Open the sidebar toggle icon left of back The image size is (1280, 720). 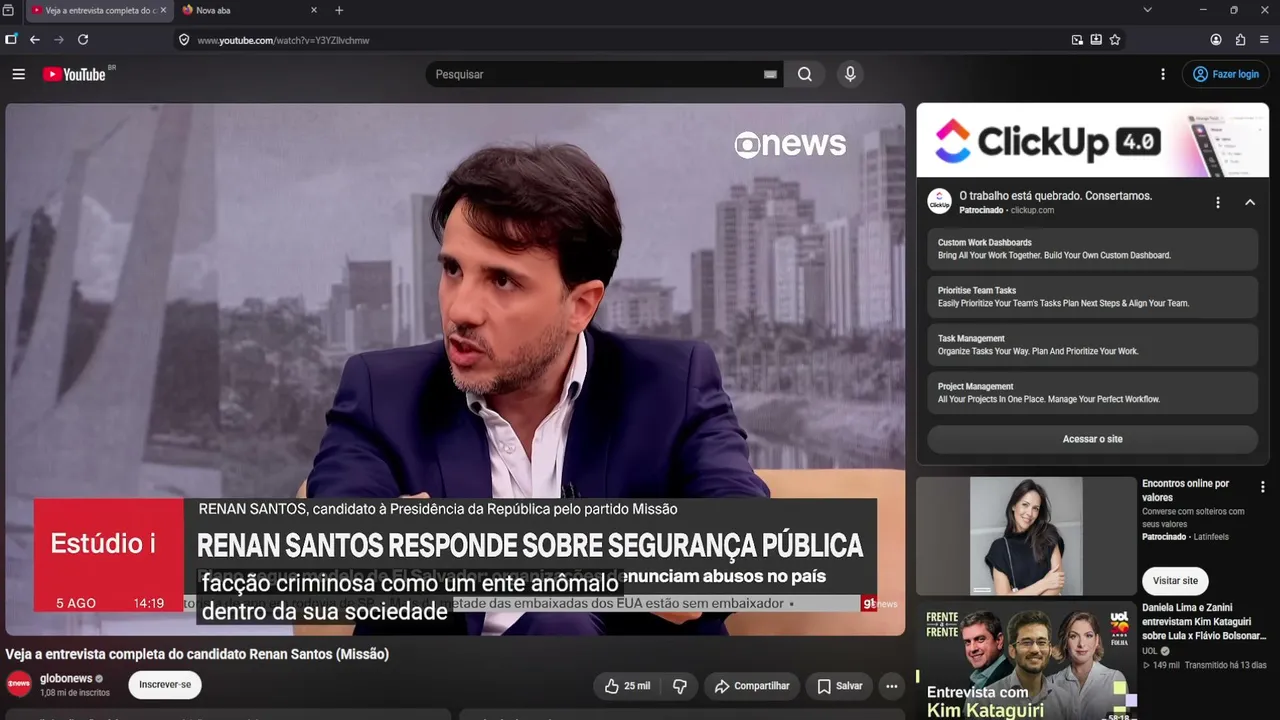click(11, 40)
